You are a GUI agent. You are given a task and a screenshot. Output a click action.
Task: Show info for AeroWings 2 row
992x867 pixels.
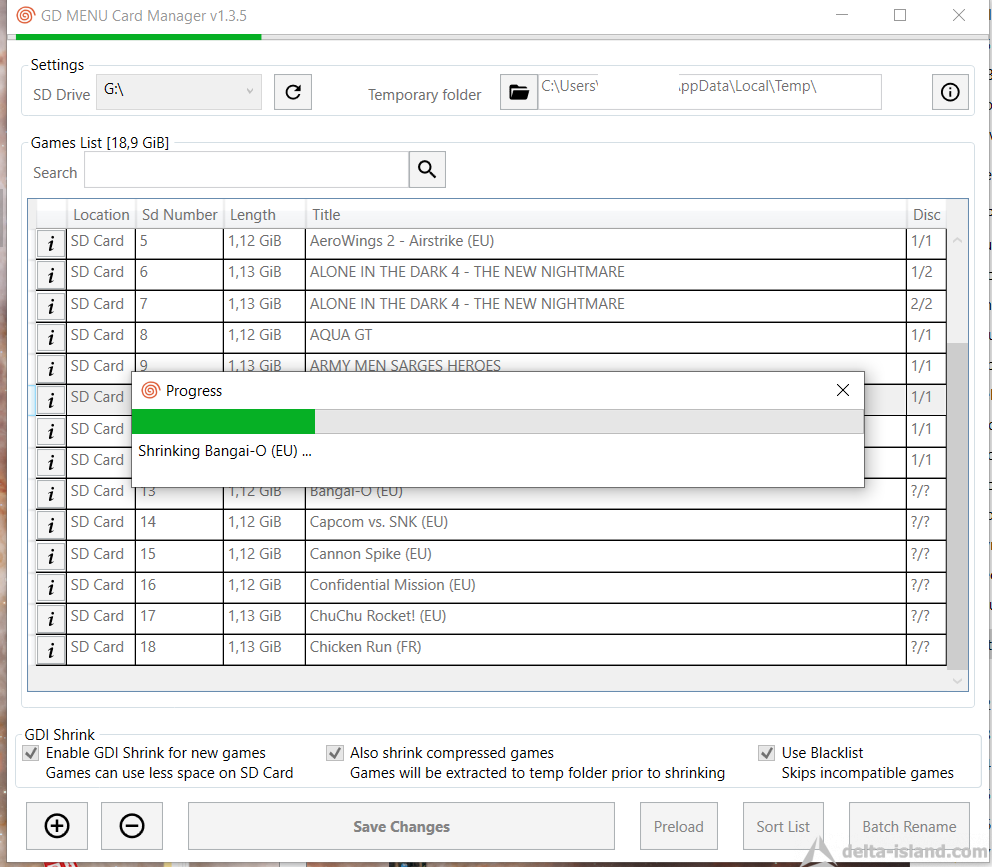click(51, 244)
